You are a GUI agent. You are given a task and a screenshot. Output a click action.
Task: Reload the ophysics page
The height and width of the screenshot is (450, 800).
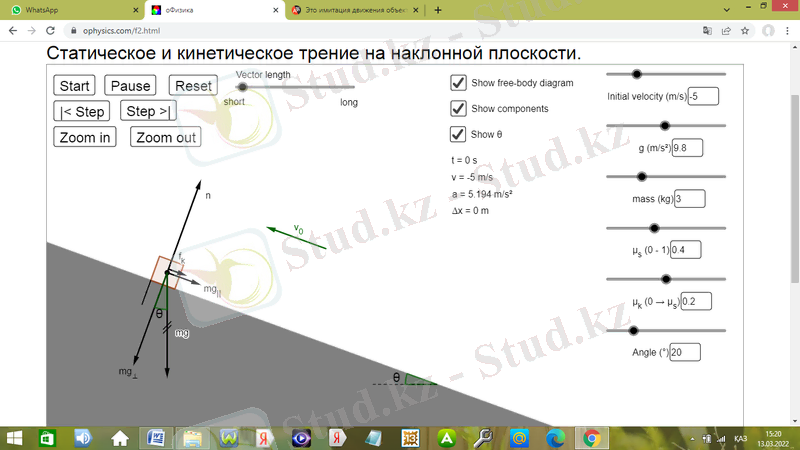coord(50,31)
